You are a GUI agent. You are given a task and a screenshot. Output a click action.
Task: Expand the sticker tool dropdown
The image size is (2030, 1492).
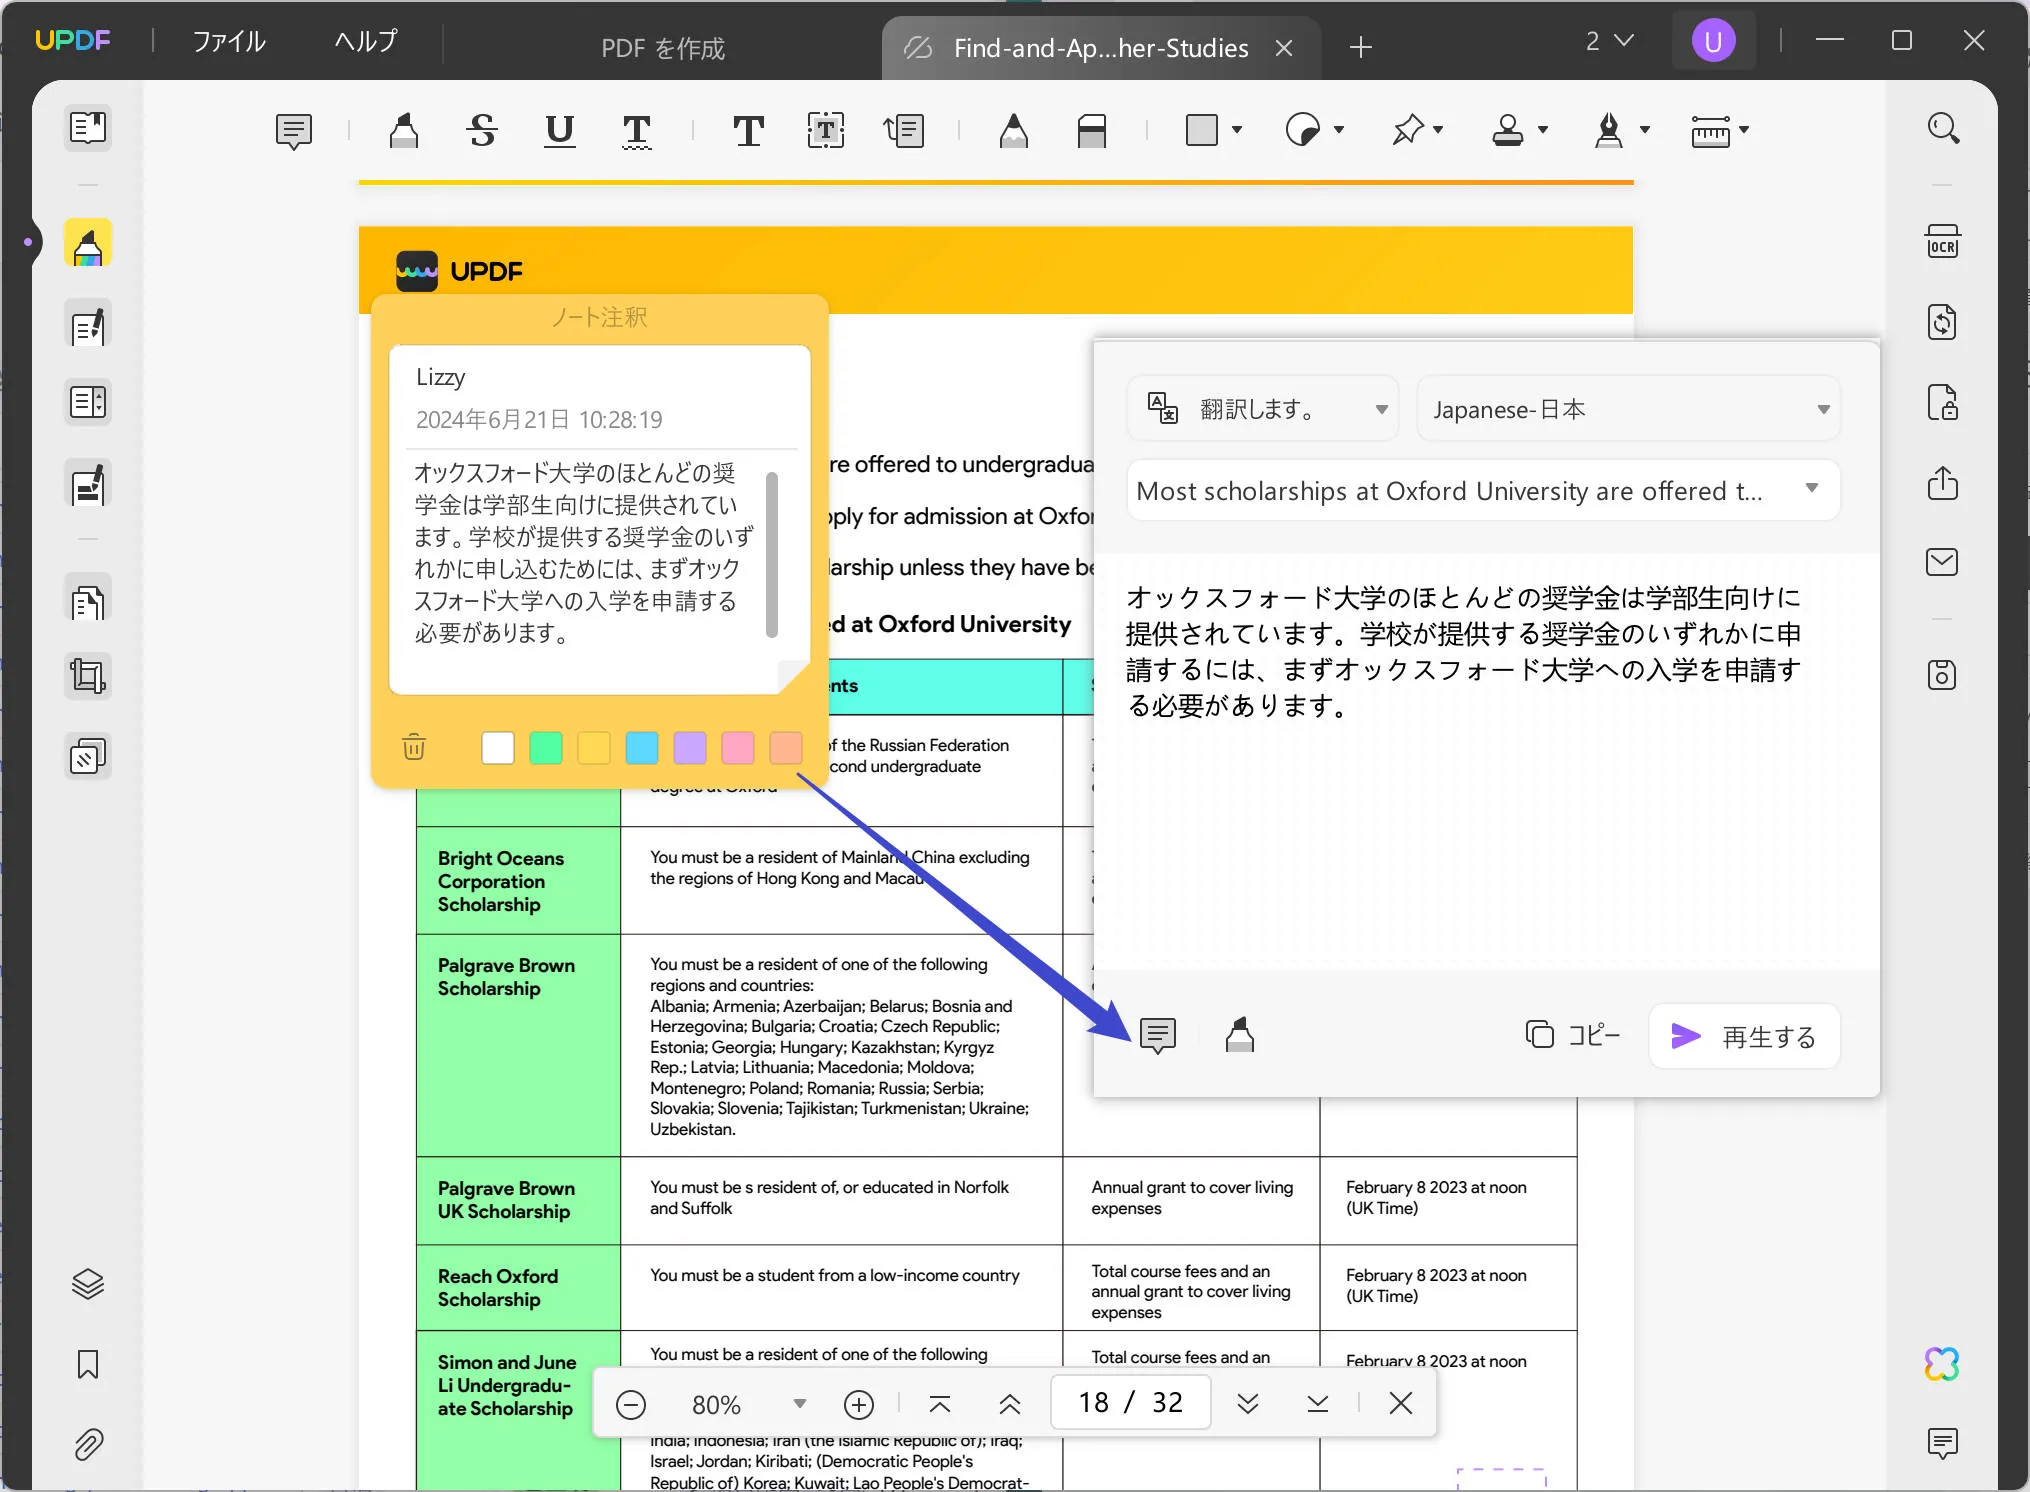(1339, 130)
